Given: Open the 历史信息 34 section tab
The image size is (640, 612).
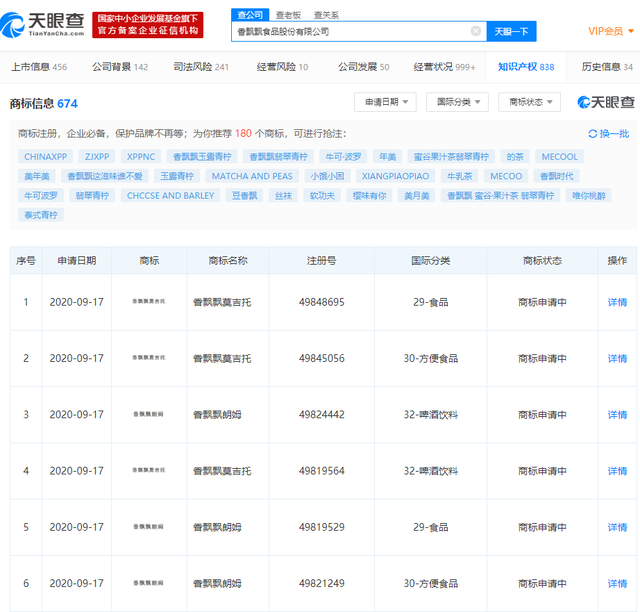Looking at the screenshot, I should point(607,67).
